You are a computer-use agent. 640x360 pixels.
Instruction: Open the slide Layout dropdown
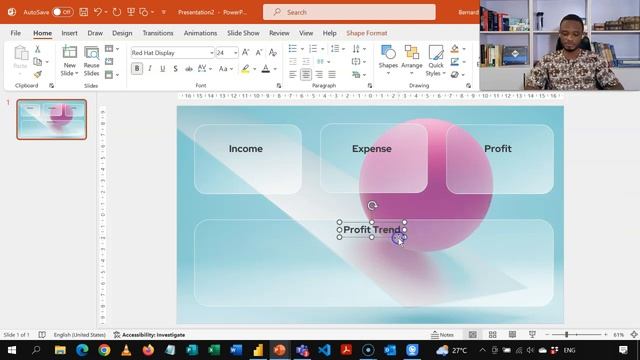(112, 49)
